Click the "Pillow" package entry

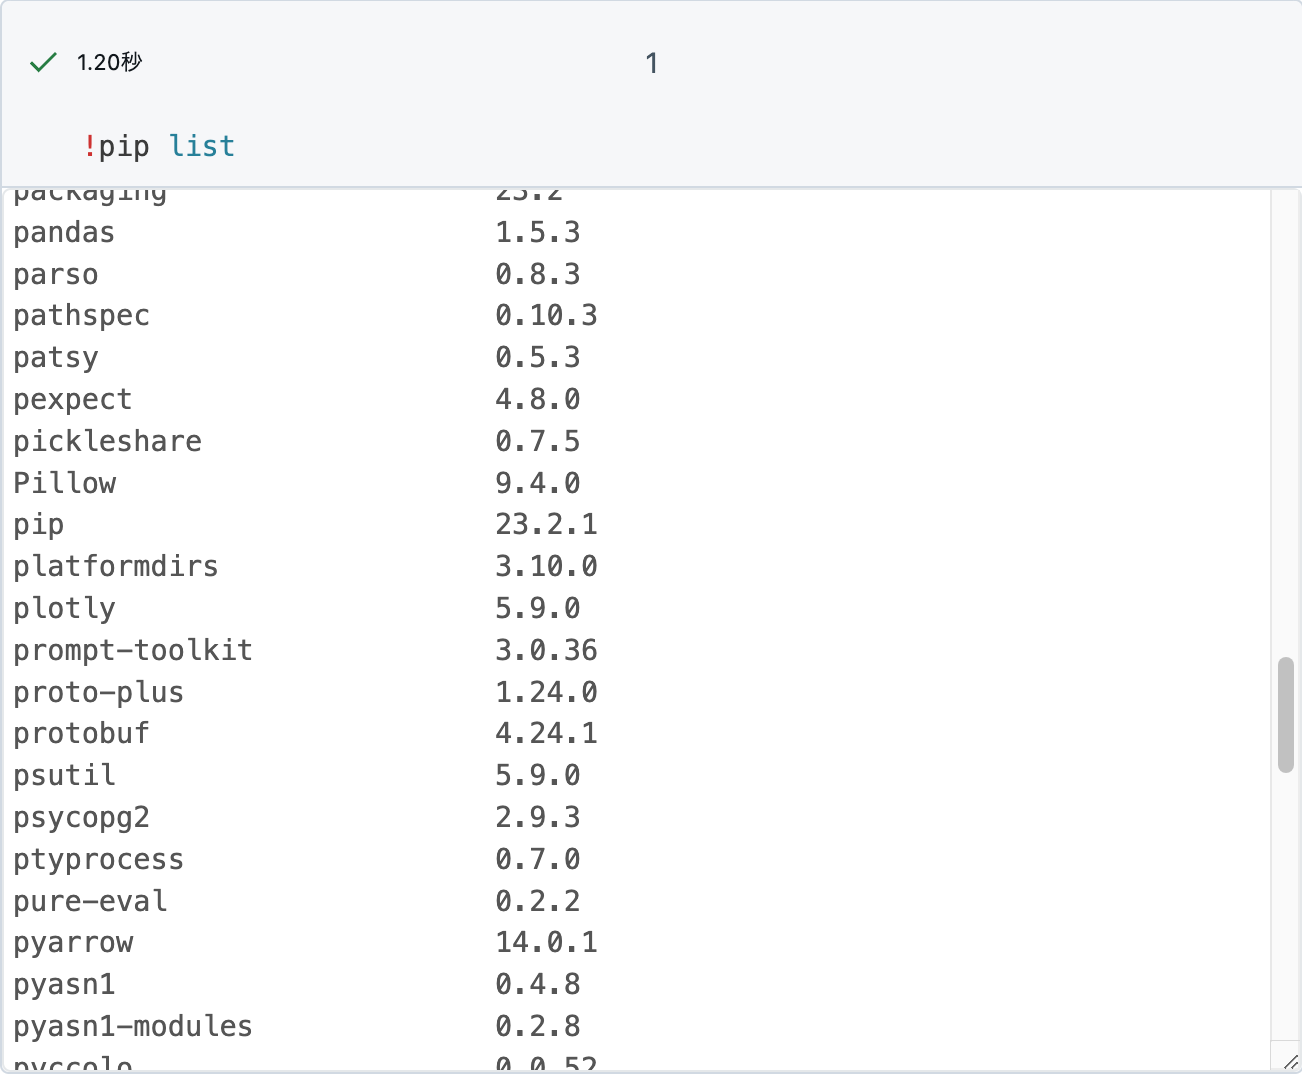coord(64,482)
